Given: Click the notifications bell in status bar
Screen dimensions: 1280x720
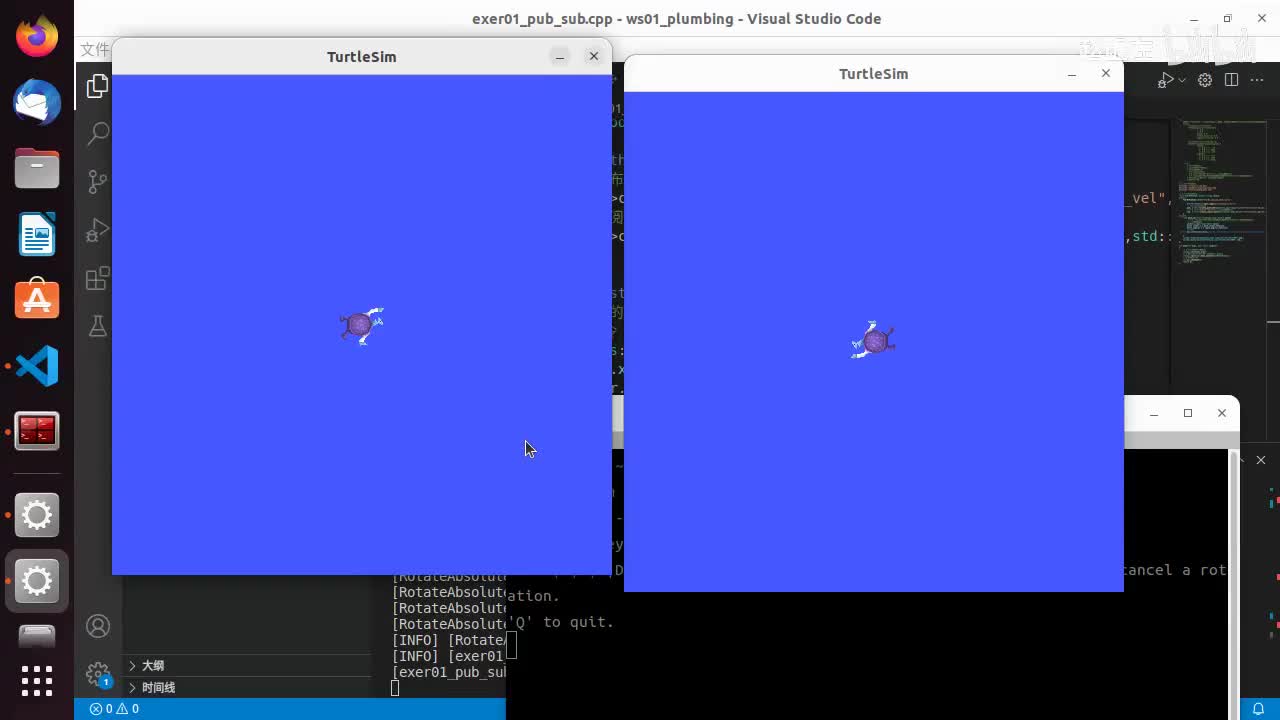Looking at the screenshot, I should click(1258, 709).
